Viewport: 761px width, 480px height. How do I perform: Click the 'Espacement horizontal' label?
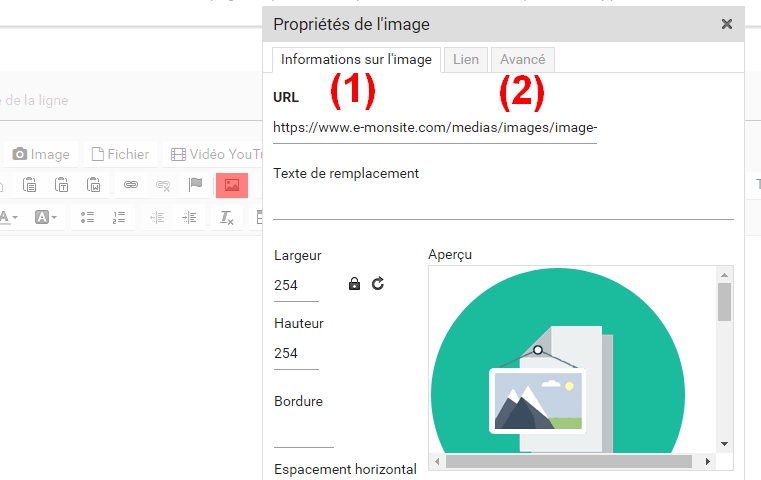tap(345, 469)
